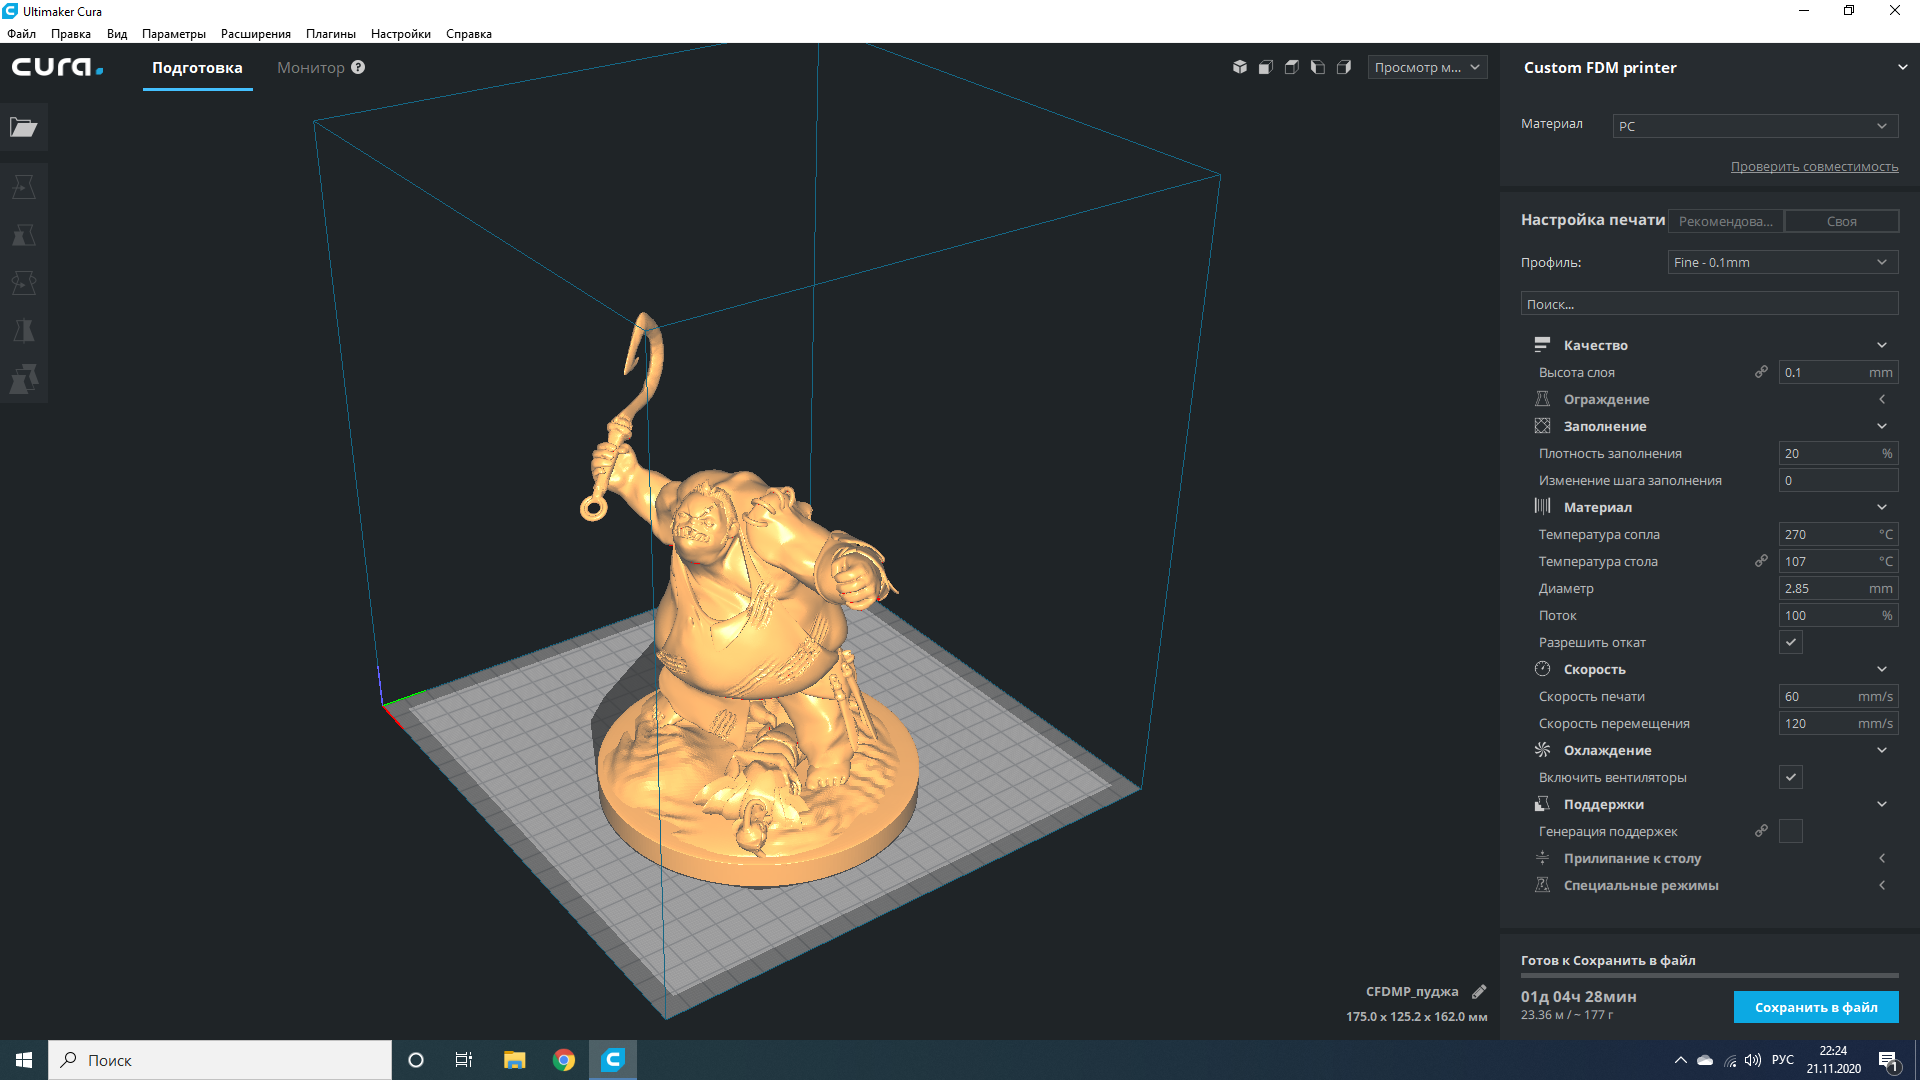Screen dimensions: 1920x1080
Task: Open the Проверить совместимость link
Action: pos(1814,167)
